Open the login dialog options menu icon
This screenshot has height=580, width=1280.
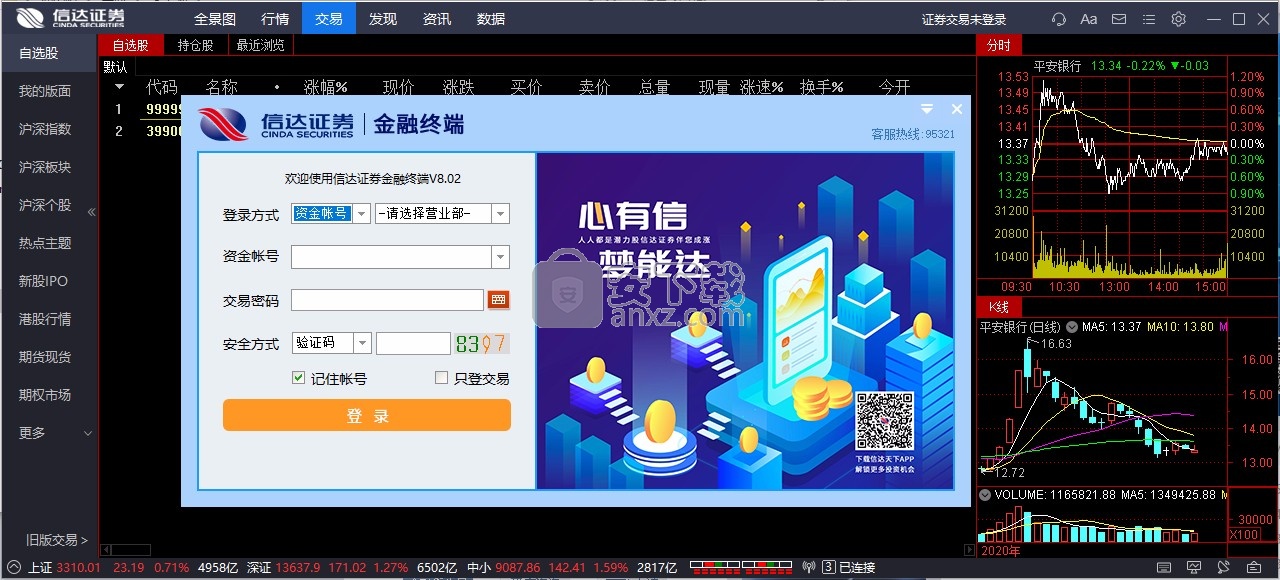927,109
